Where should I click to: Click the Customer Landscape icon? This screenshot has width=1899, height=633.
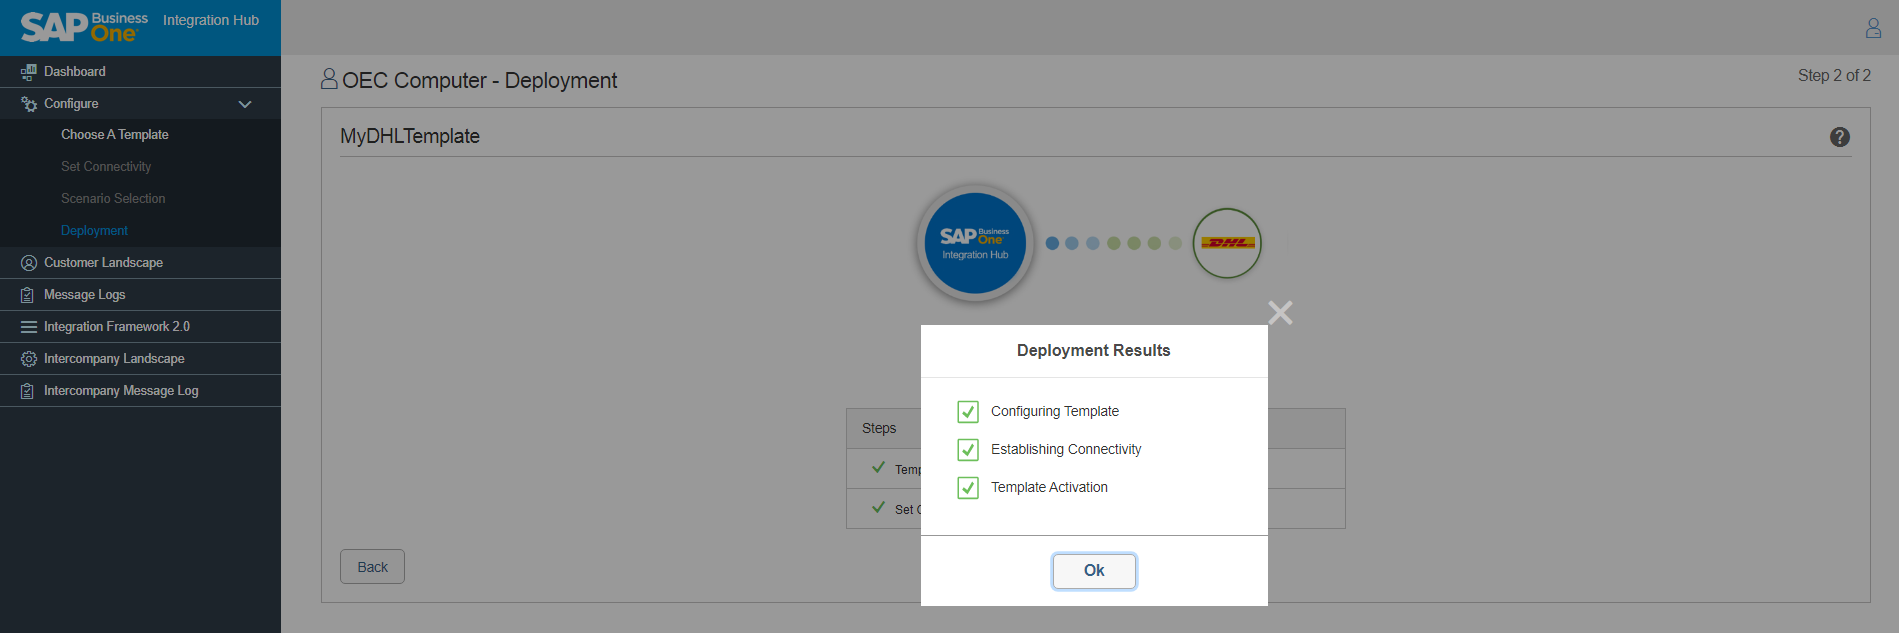tap(28, 263)
